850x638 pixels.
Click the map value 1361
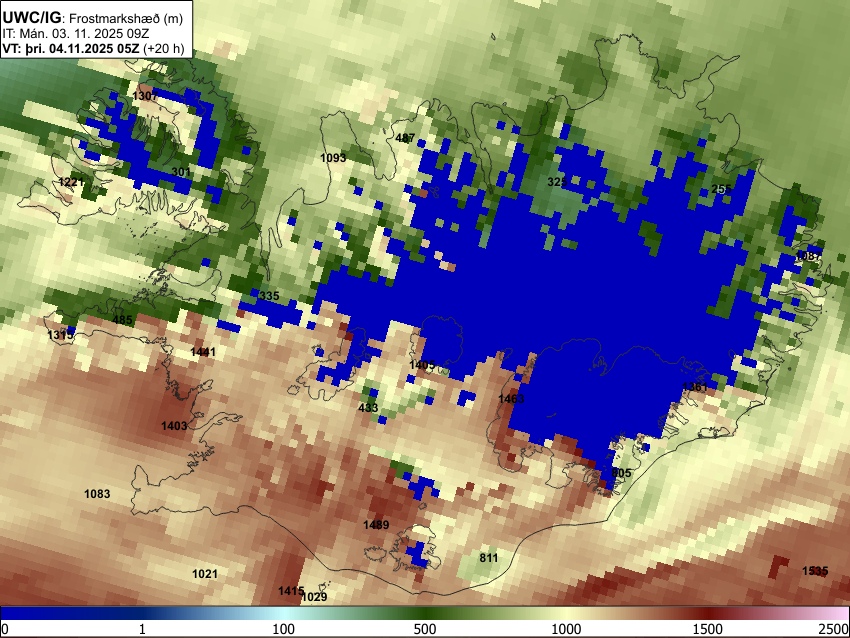coord(694,386)
